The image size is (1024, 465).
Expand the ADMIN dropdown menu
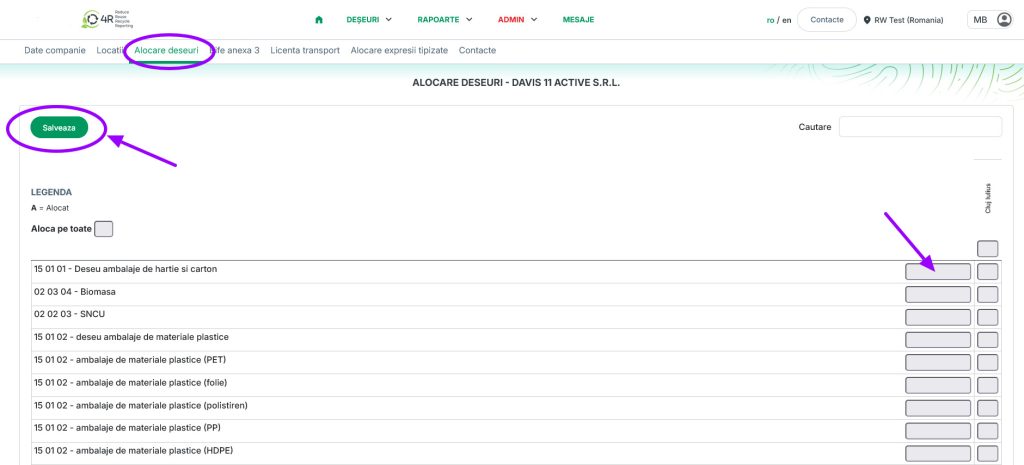tap(517, 20)
